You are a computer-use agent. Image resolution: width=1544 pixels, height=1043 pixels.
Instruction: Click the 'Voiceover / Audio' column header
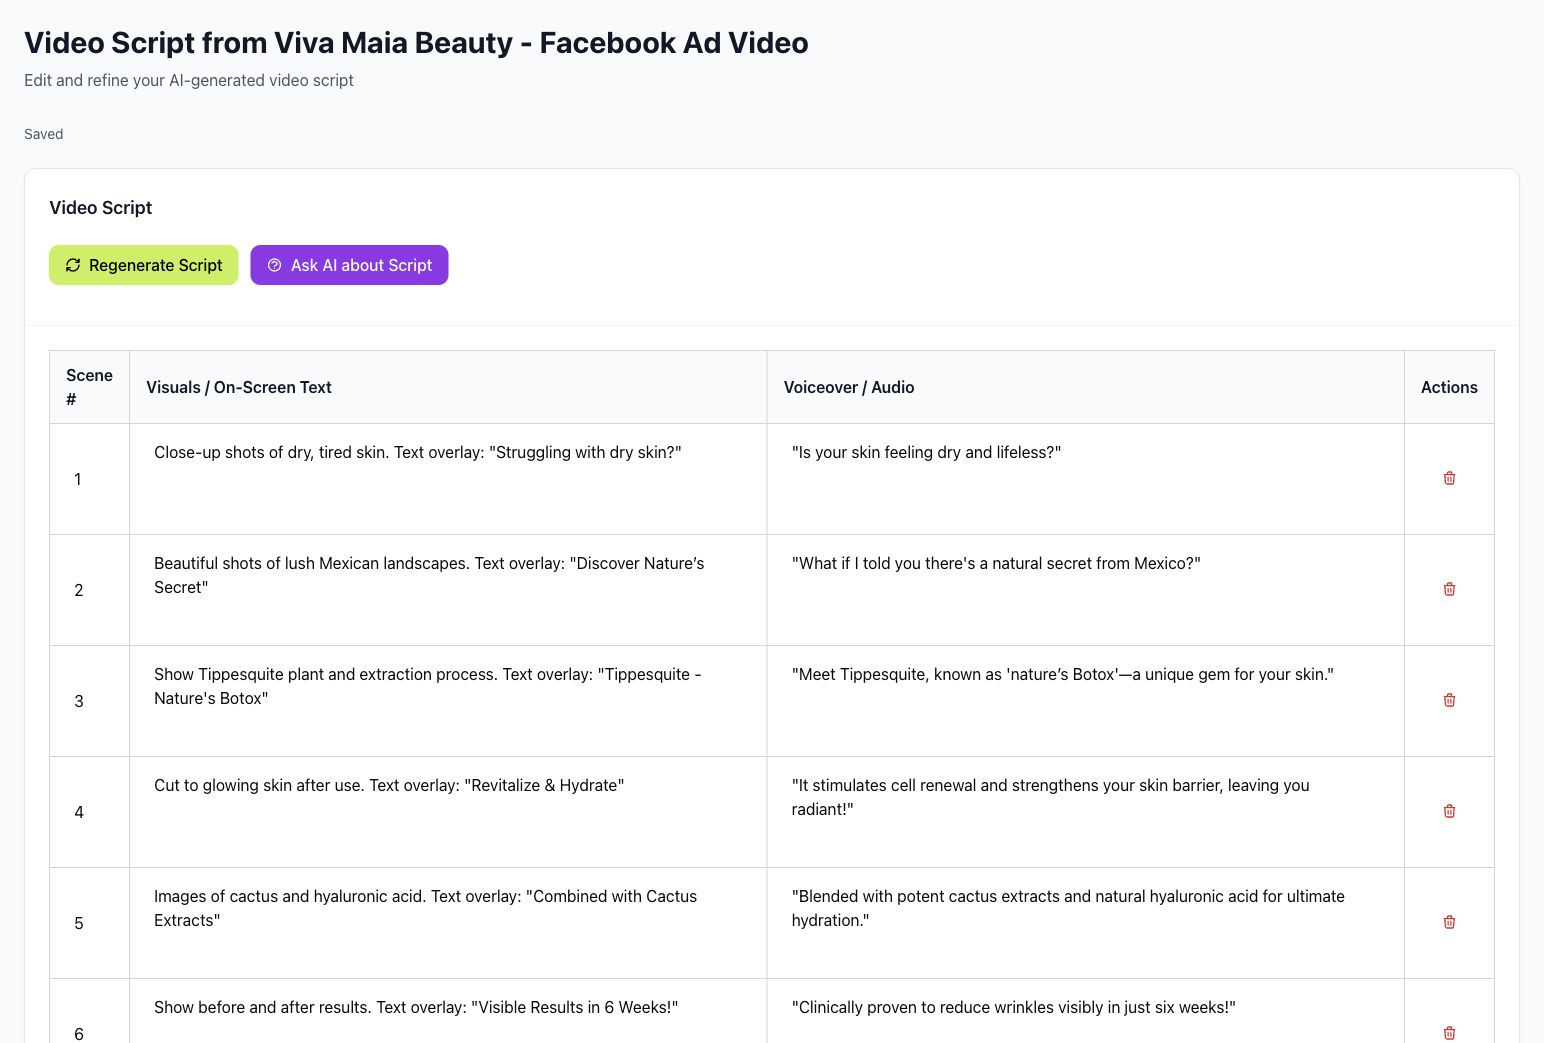tap(1086, 387)
